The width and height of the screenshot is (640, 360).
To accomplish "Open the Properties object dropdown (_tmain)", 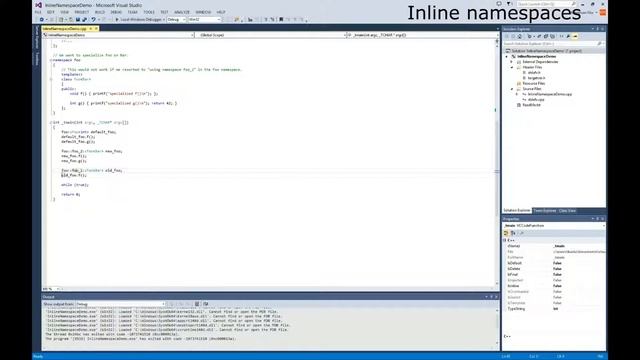I will coord(554,226).
